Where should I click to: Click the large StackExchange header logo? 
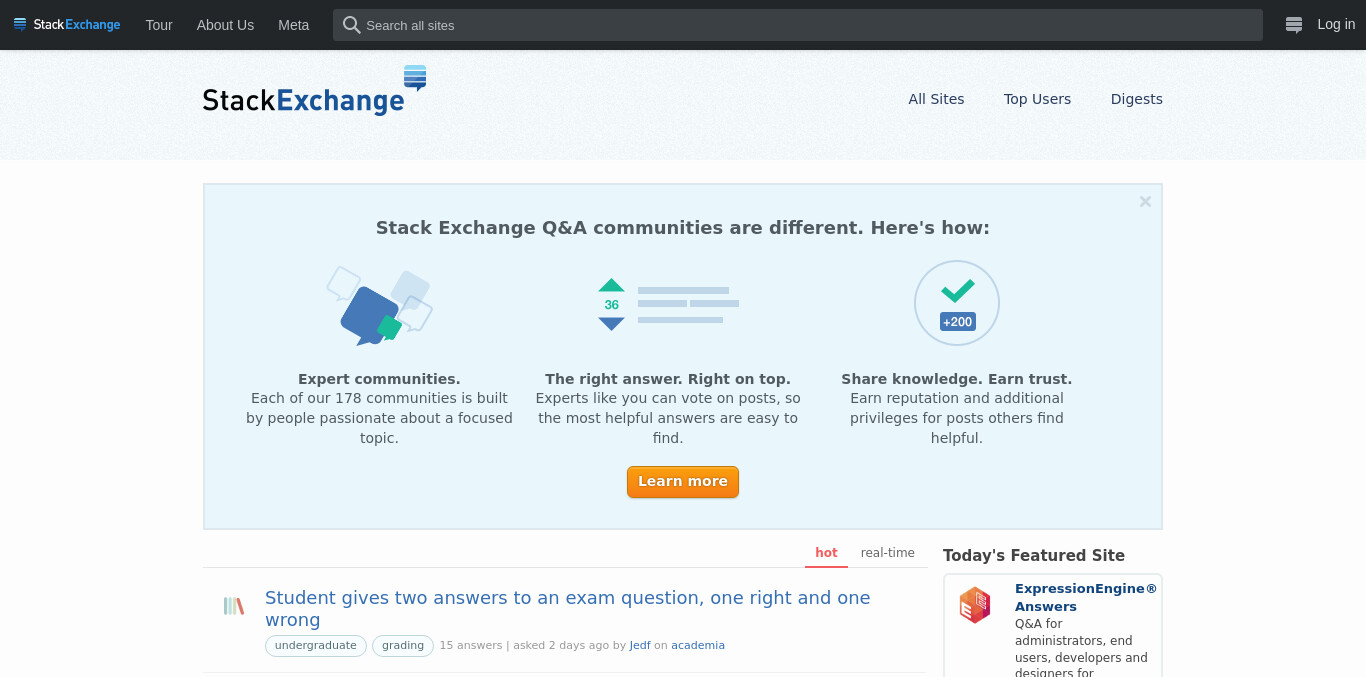pyautogui.click(x=315, y=91)
